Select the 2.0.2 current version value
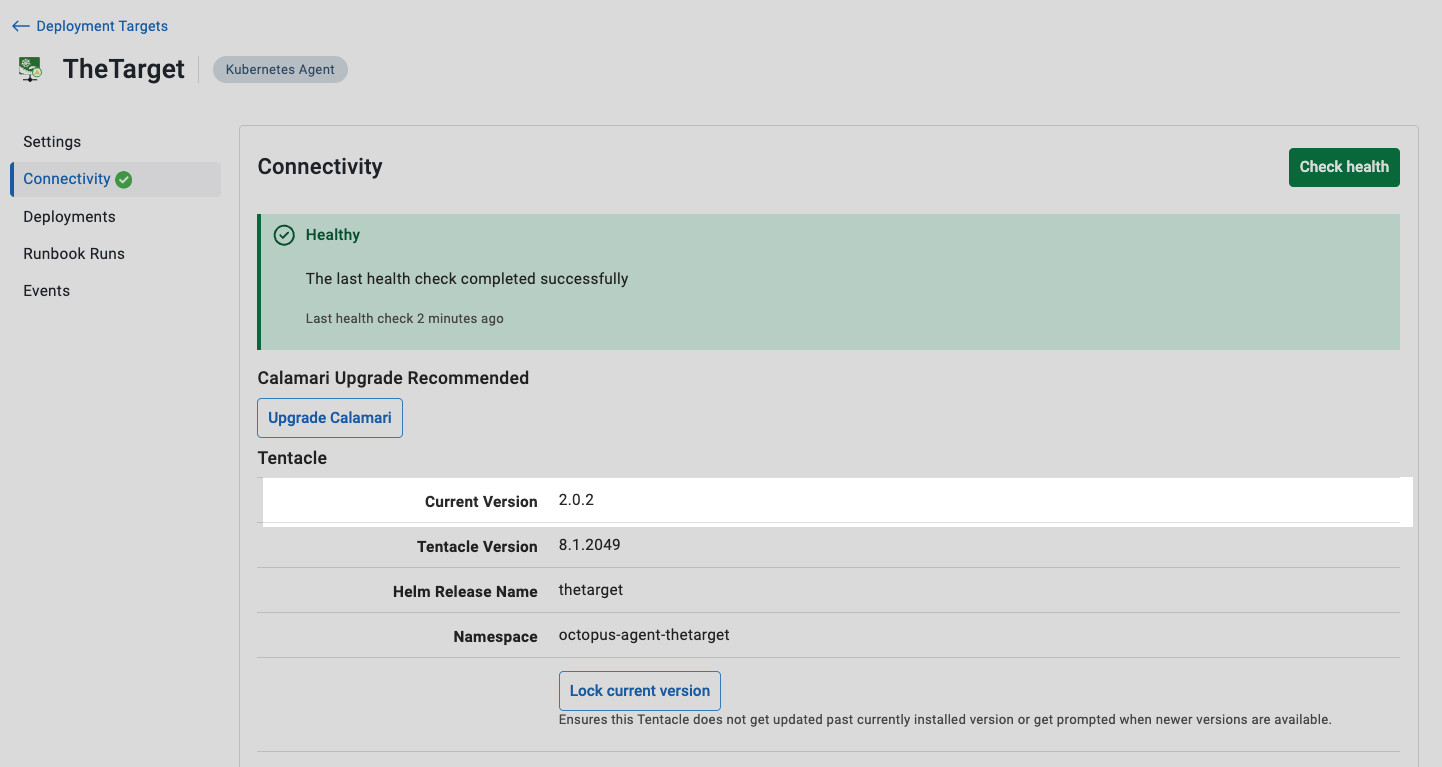The image size is (1442, 767). [x=576, y=500]
